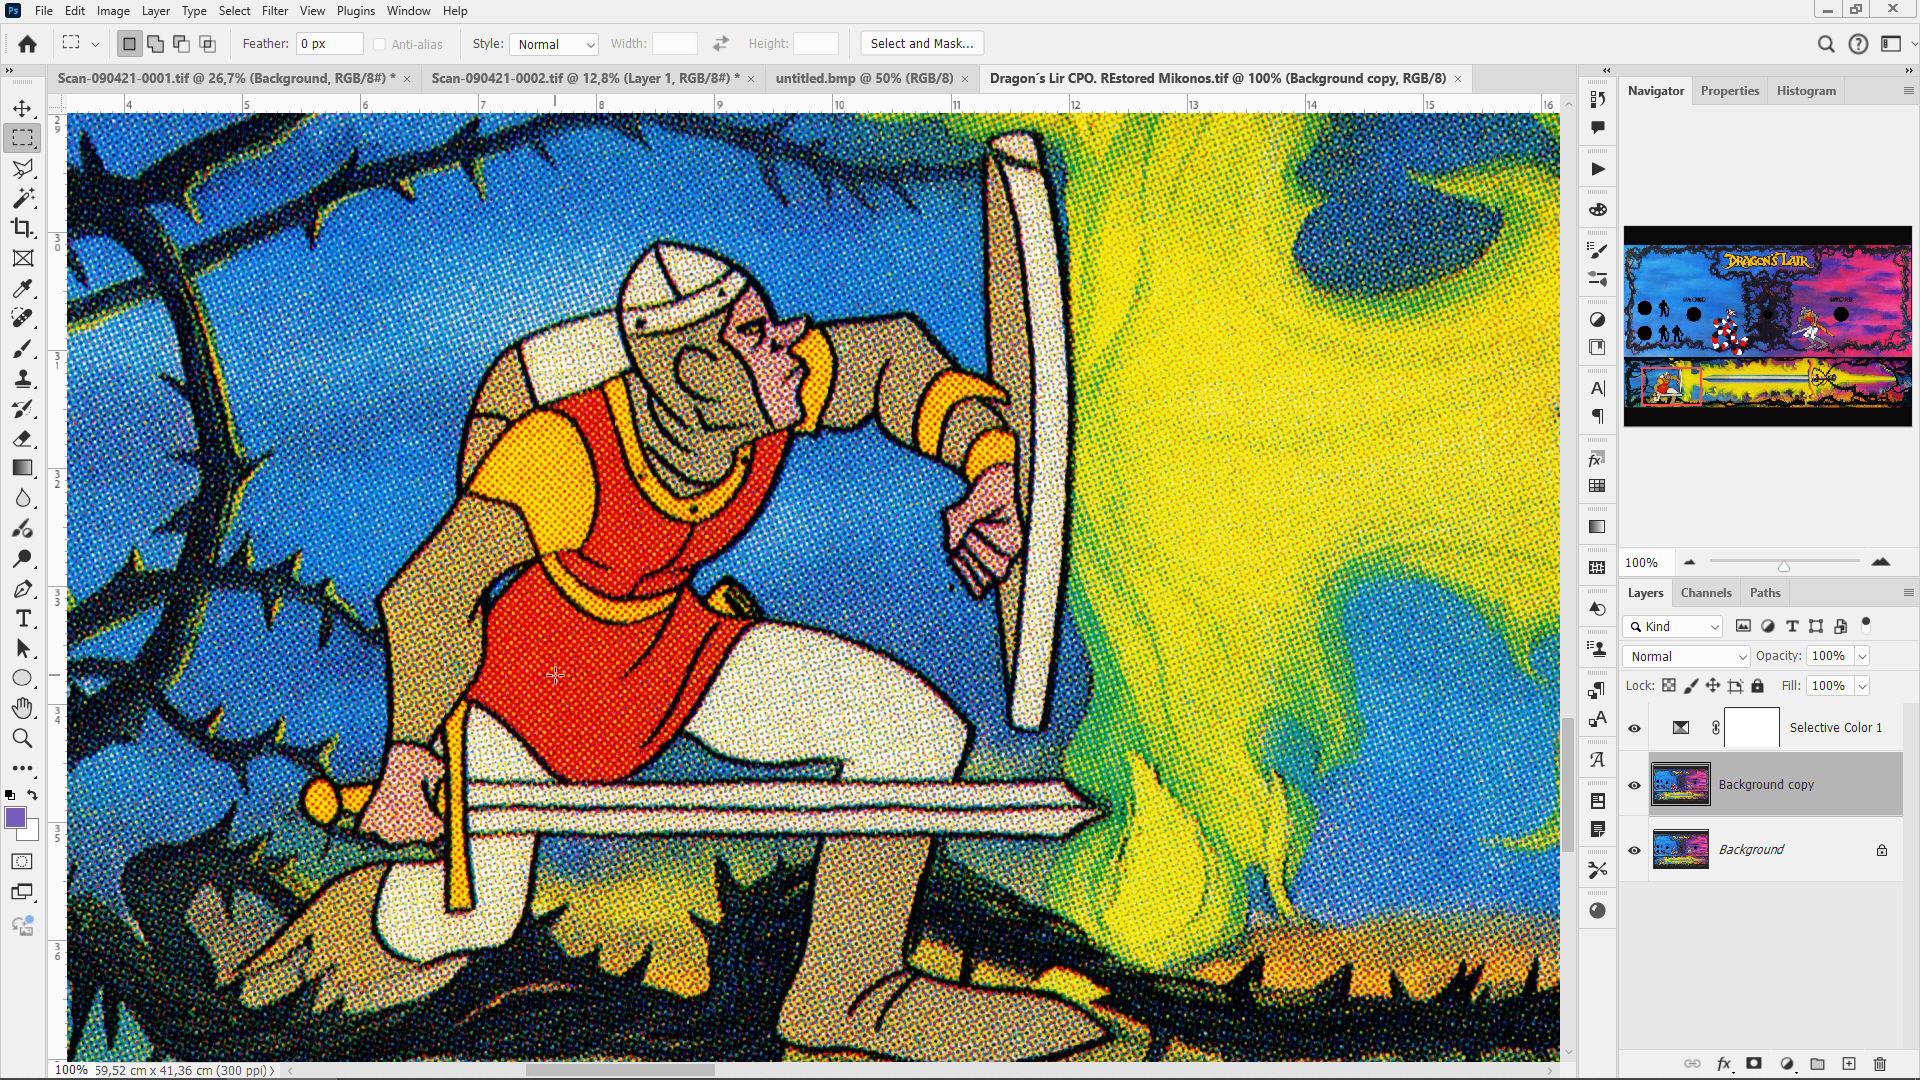Click the Select and Mask button
The width and height of the screenshot is (1920, 1080).
pos(922,44)
